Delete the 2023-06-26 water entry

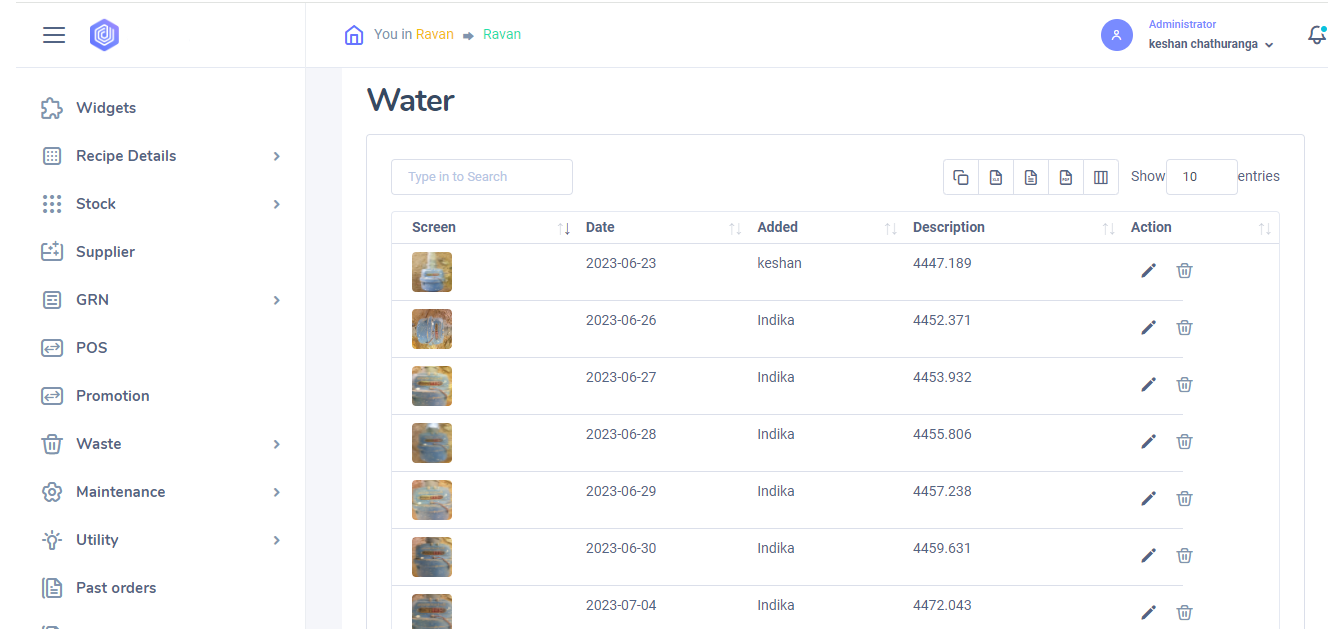pos(1184,328)
